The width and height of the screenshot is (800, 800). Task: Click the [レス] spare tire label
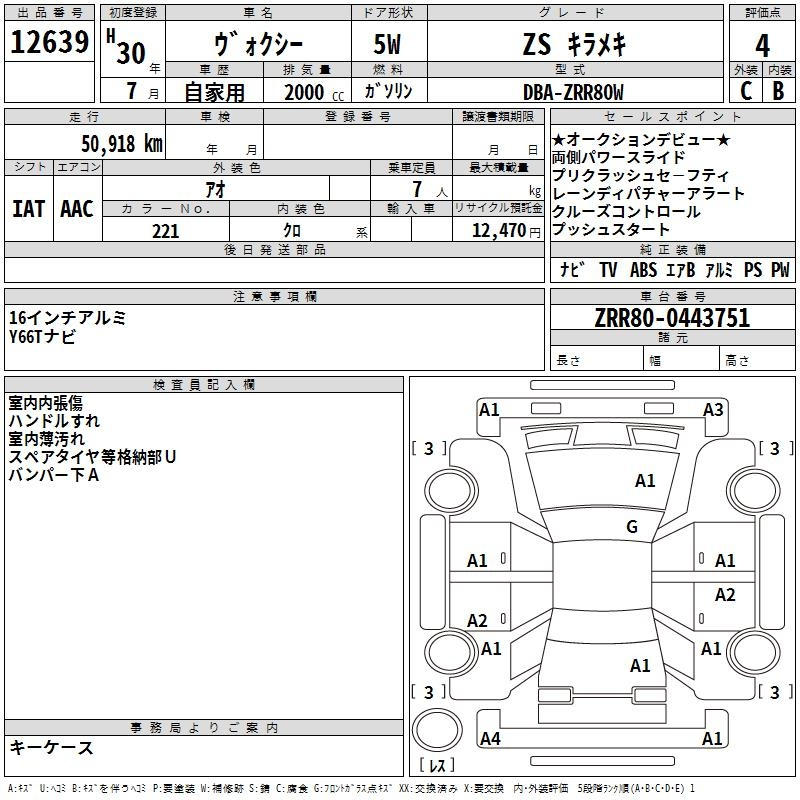click(437, 765)
